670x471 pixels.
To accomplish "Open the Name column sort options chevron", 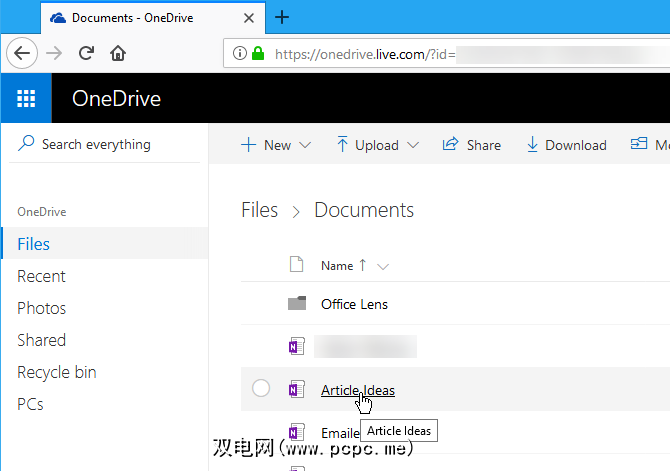I will [x=383, y=266].
